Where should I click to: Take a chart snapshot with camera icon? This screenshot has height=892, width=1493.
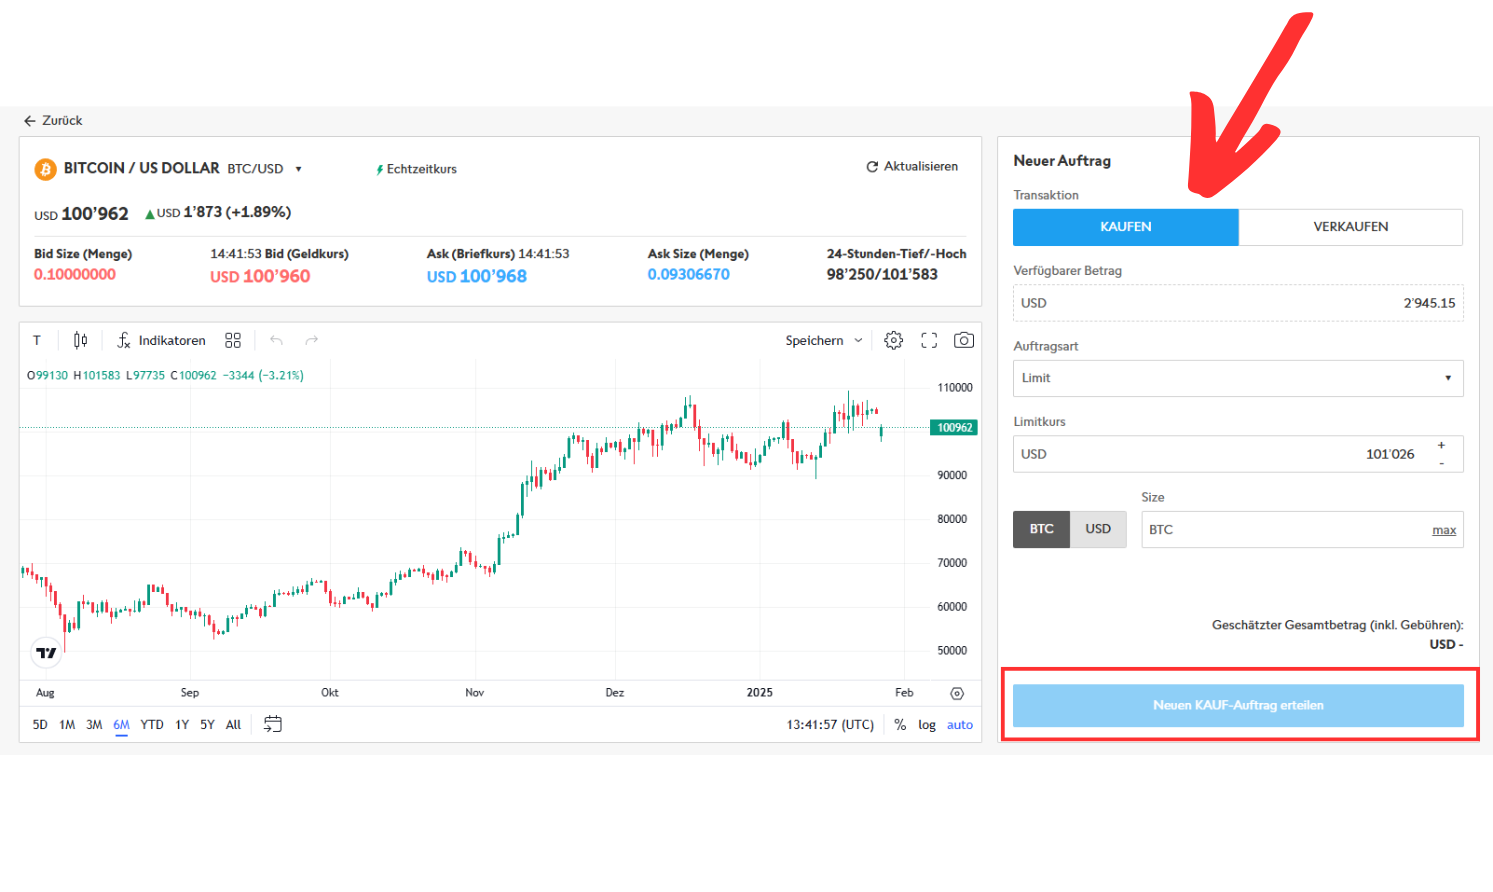[964, 340]
